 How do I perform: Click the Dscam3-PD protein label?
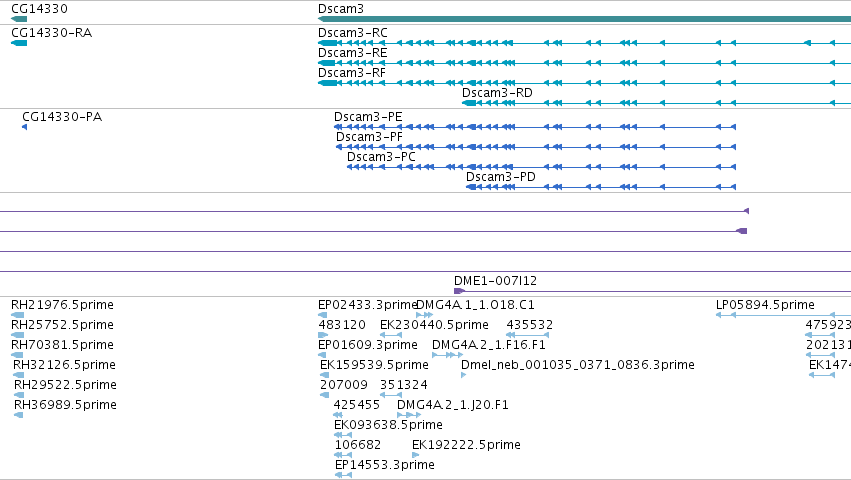tap(500, 177)
